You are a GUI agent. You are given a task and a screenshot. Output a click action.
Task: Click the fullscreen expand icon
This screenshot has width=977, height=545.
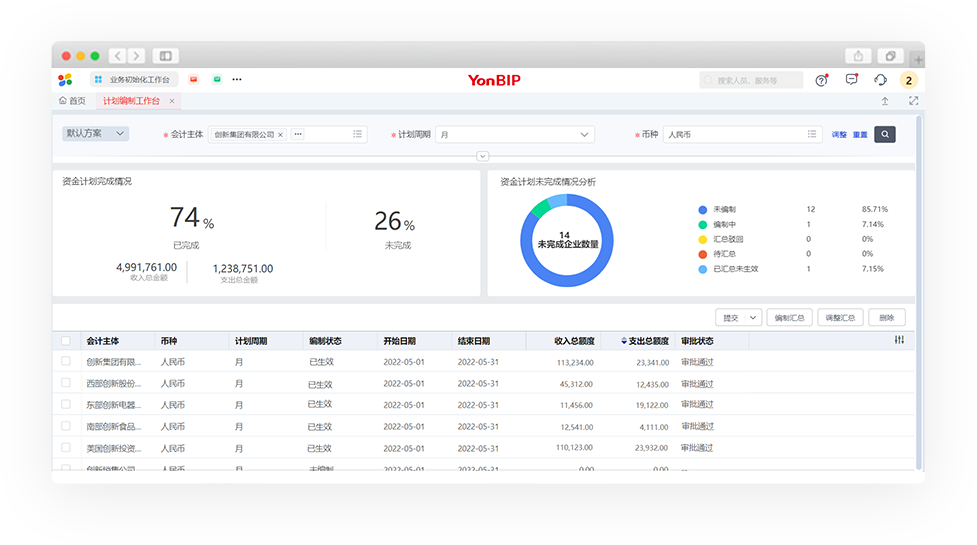coord(913,101)
